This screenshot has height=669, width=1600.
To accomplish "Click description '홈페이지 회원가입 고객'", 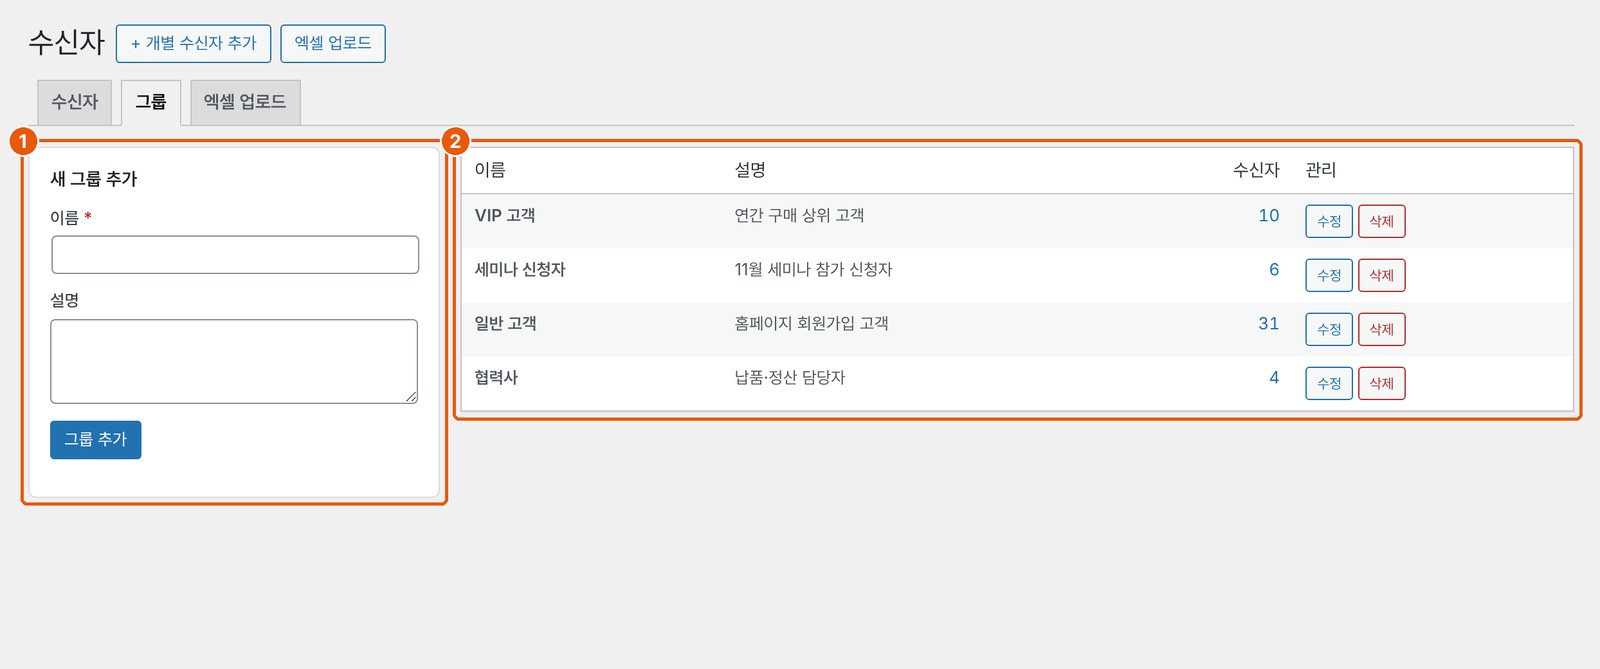I will click(x=811, y=324).
